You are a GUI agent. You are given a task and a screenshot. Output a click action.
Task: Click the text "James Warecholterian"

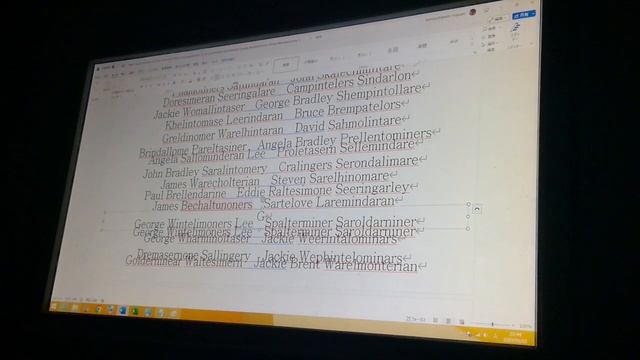point(210,183)
